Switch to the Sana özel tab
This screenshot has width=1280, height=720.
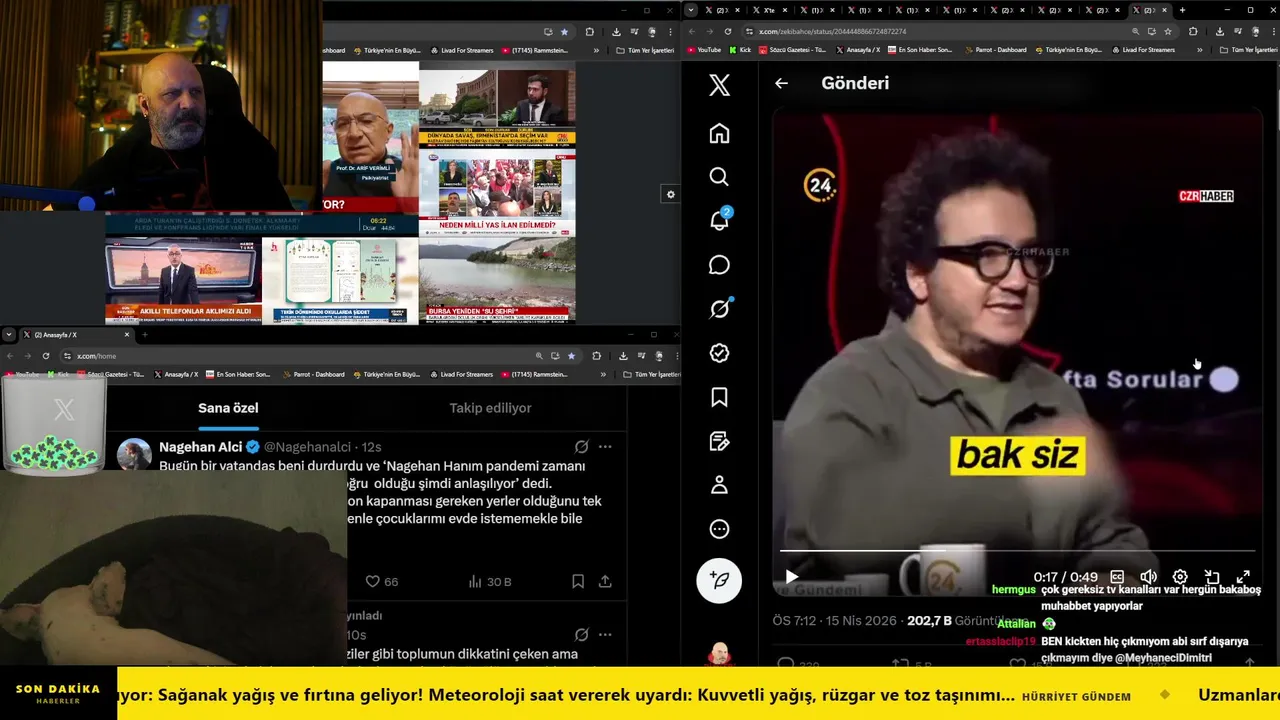pyautogui.click(x=228, y=408)
